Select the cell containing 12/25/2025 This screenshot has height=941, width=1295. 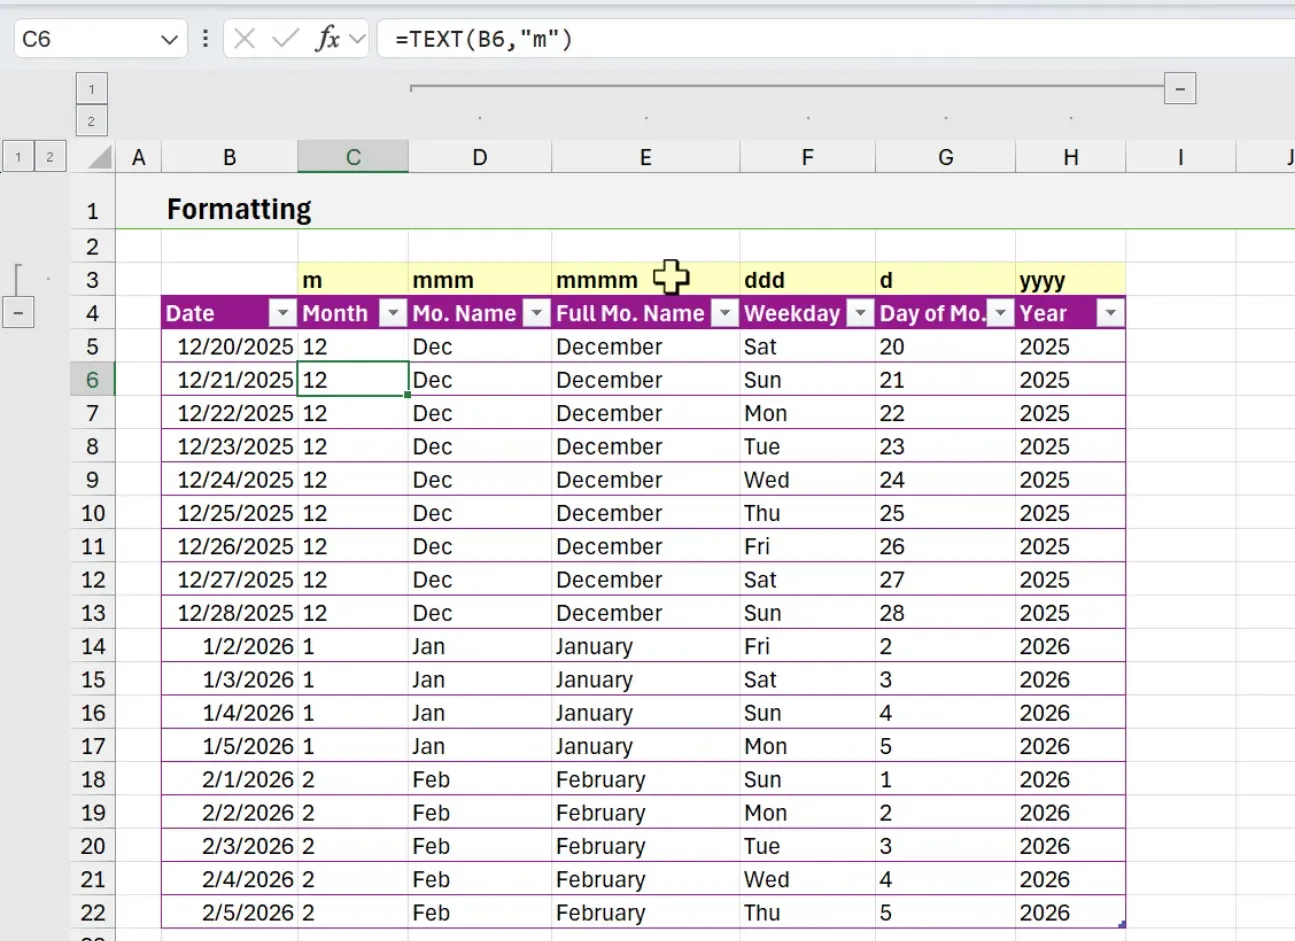tap(231, 513)
